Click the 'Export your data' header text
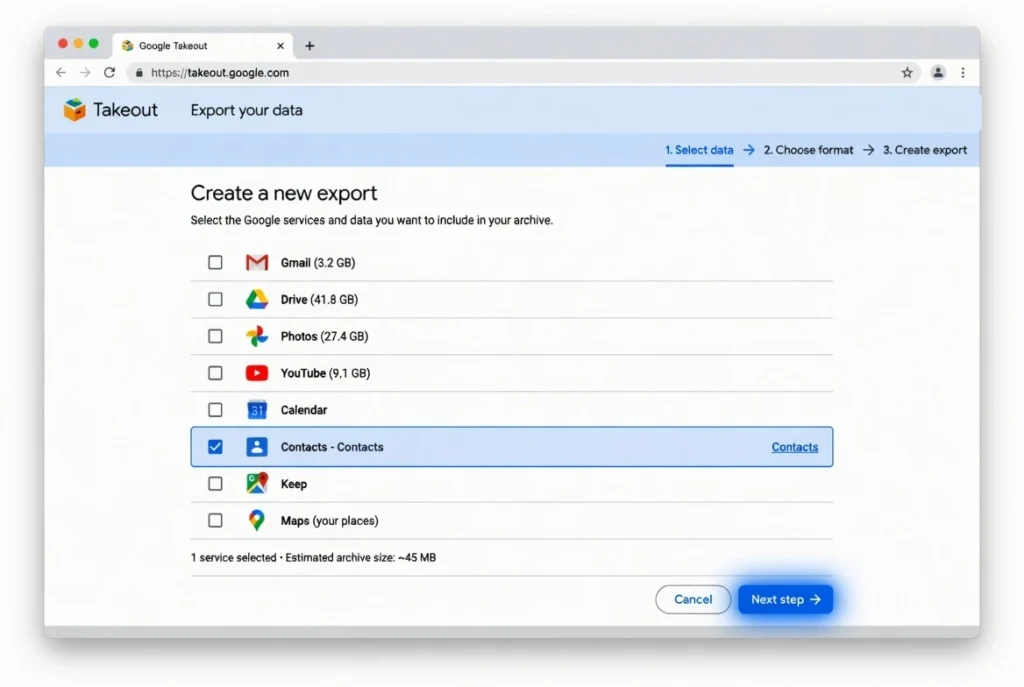 coord(246,110)
